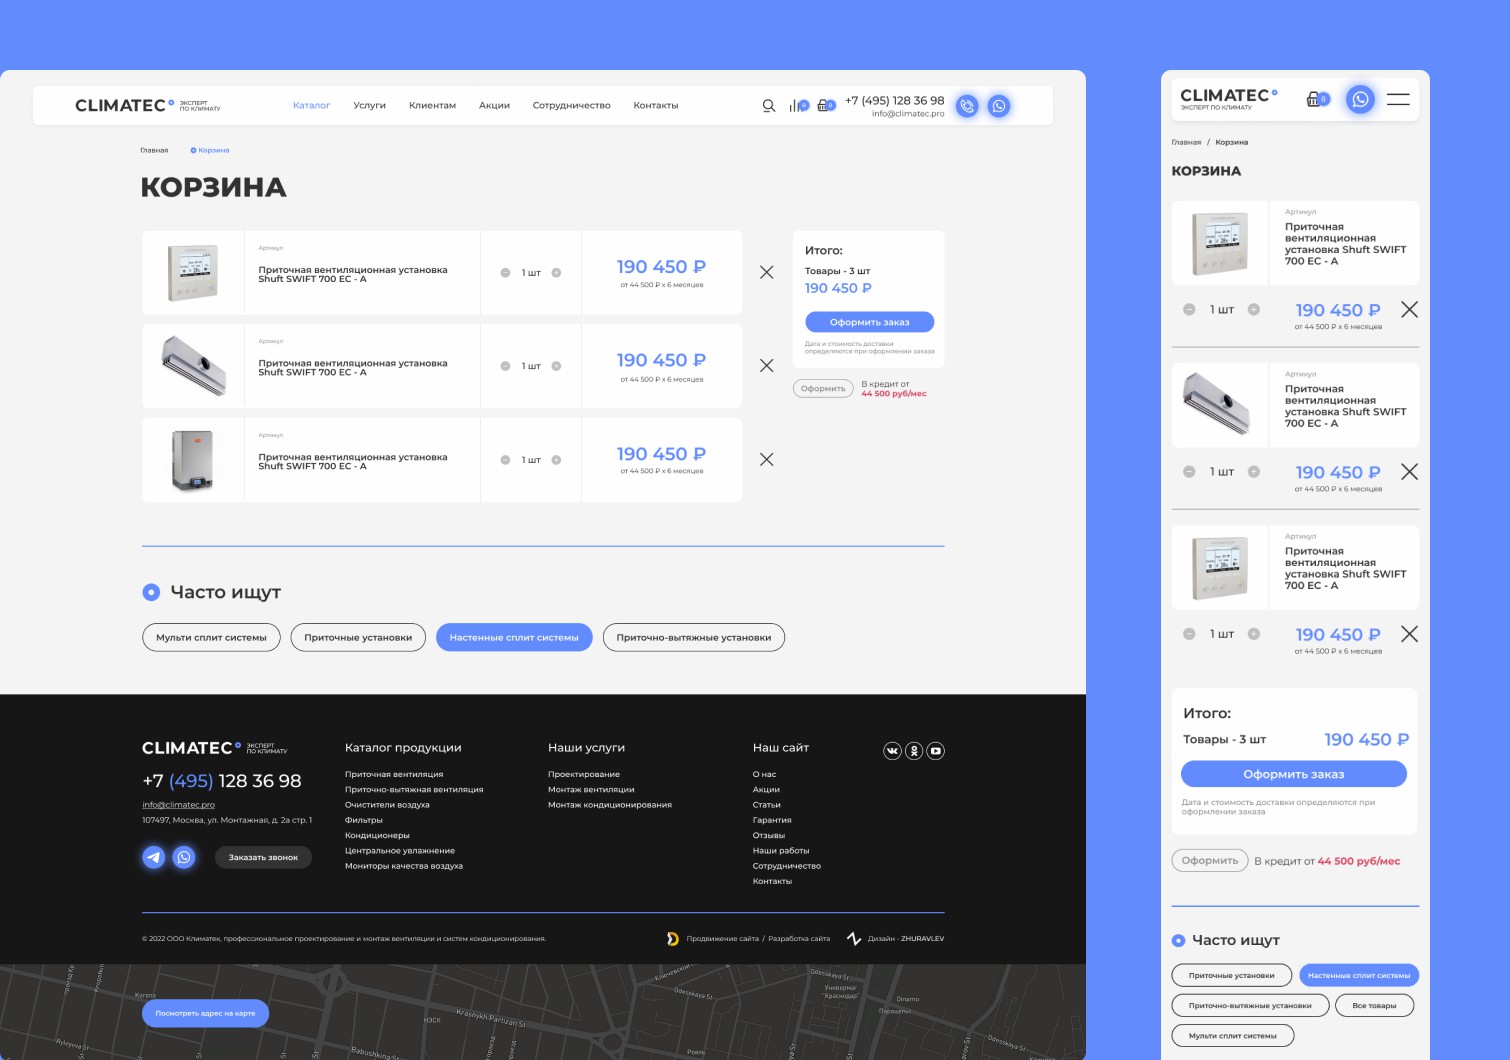Open the mobile hamburger menu

[x=1398, y=99]
